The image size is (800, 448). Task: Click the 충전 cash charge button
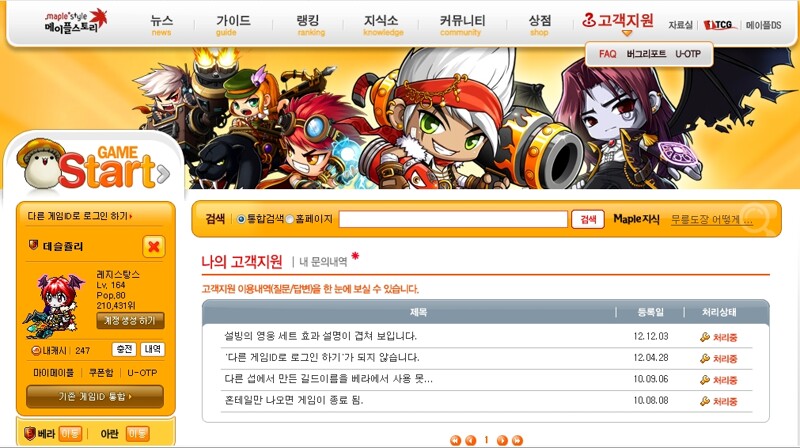(x=124, y=350)
